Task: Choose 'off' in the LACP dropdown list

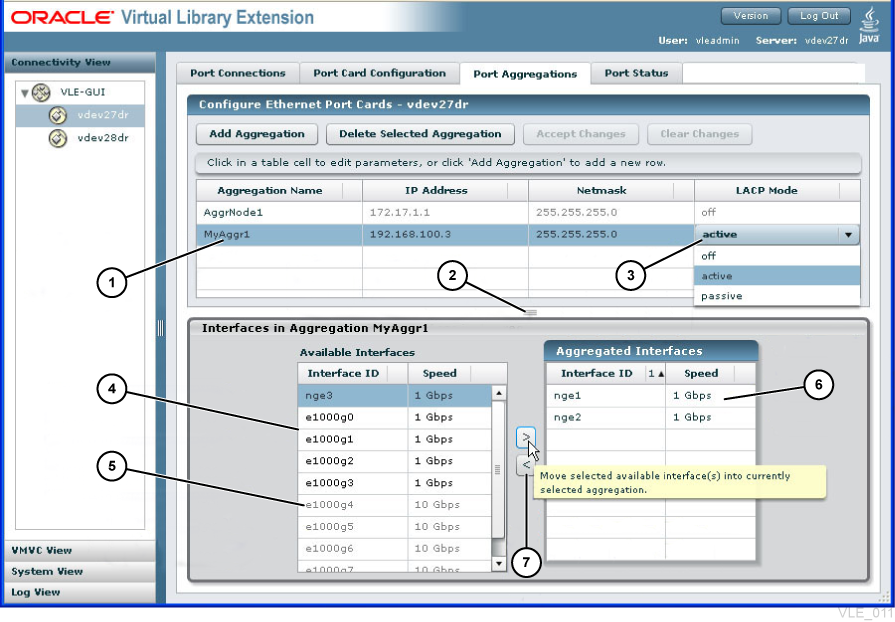Action: coord(777,256)
